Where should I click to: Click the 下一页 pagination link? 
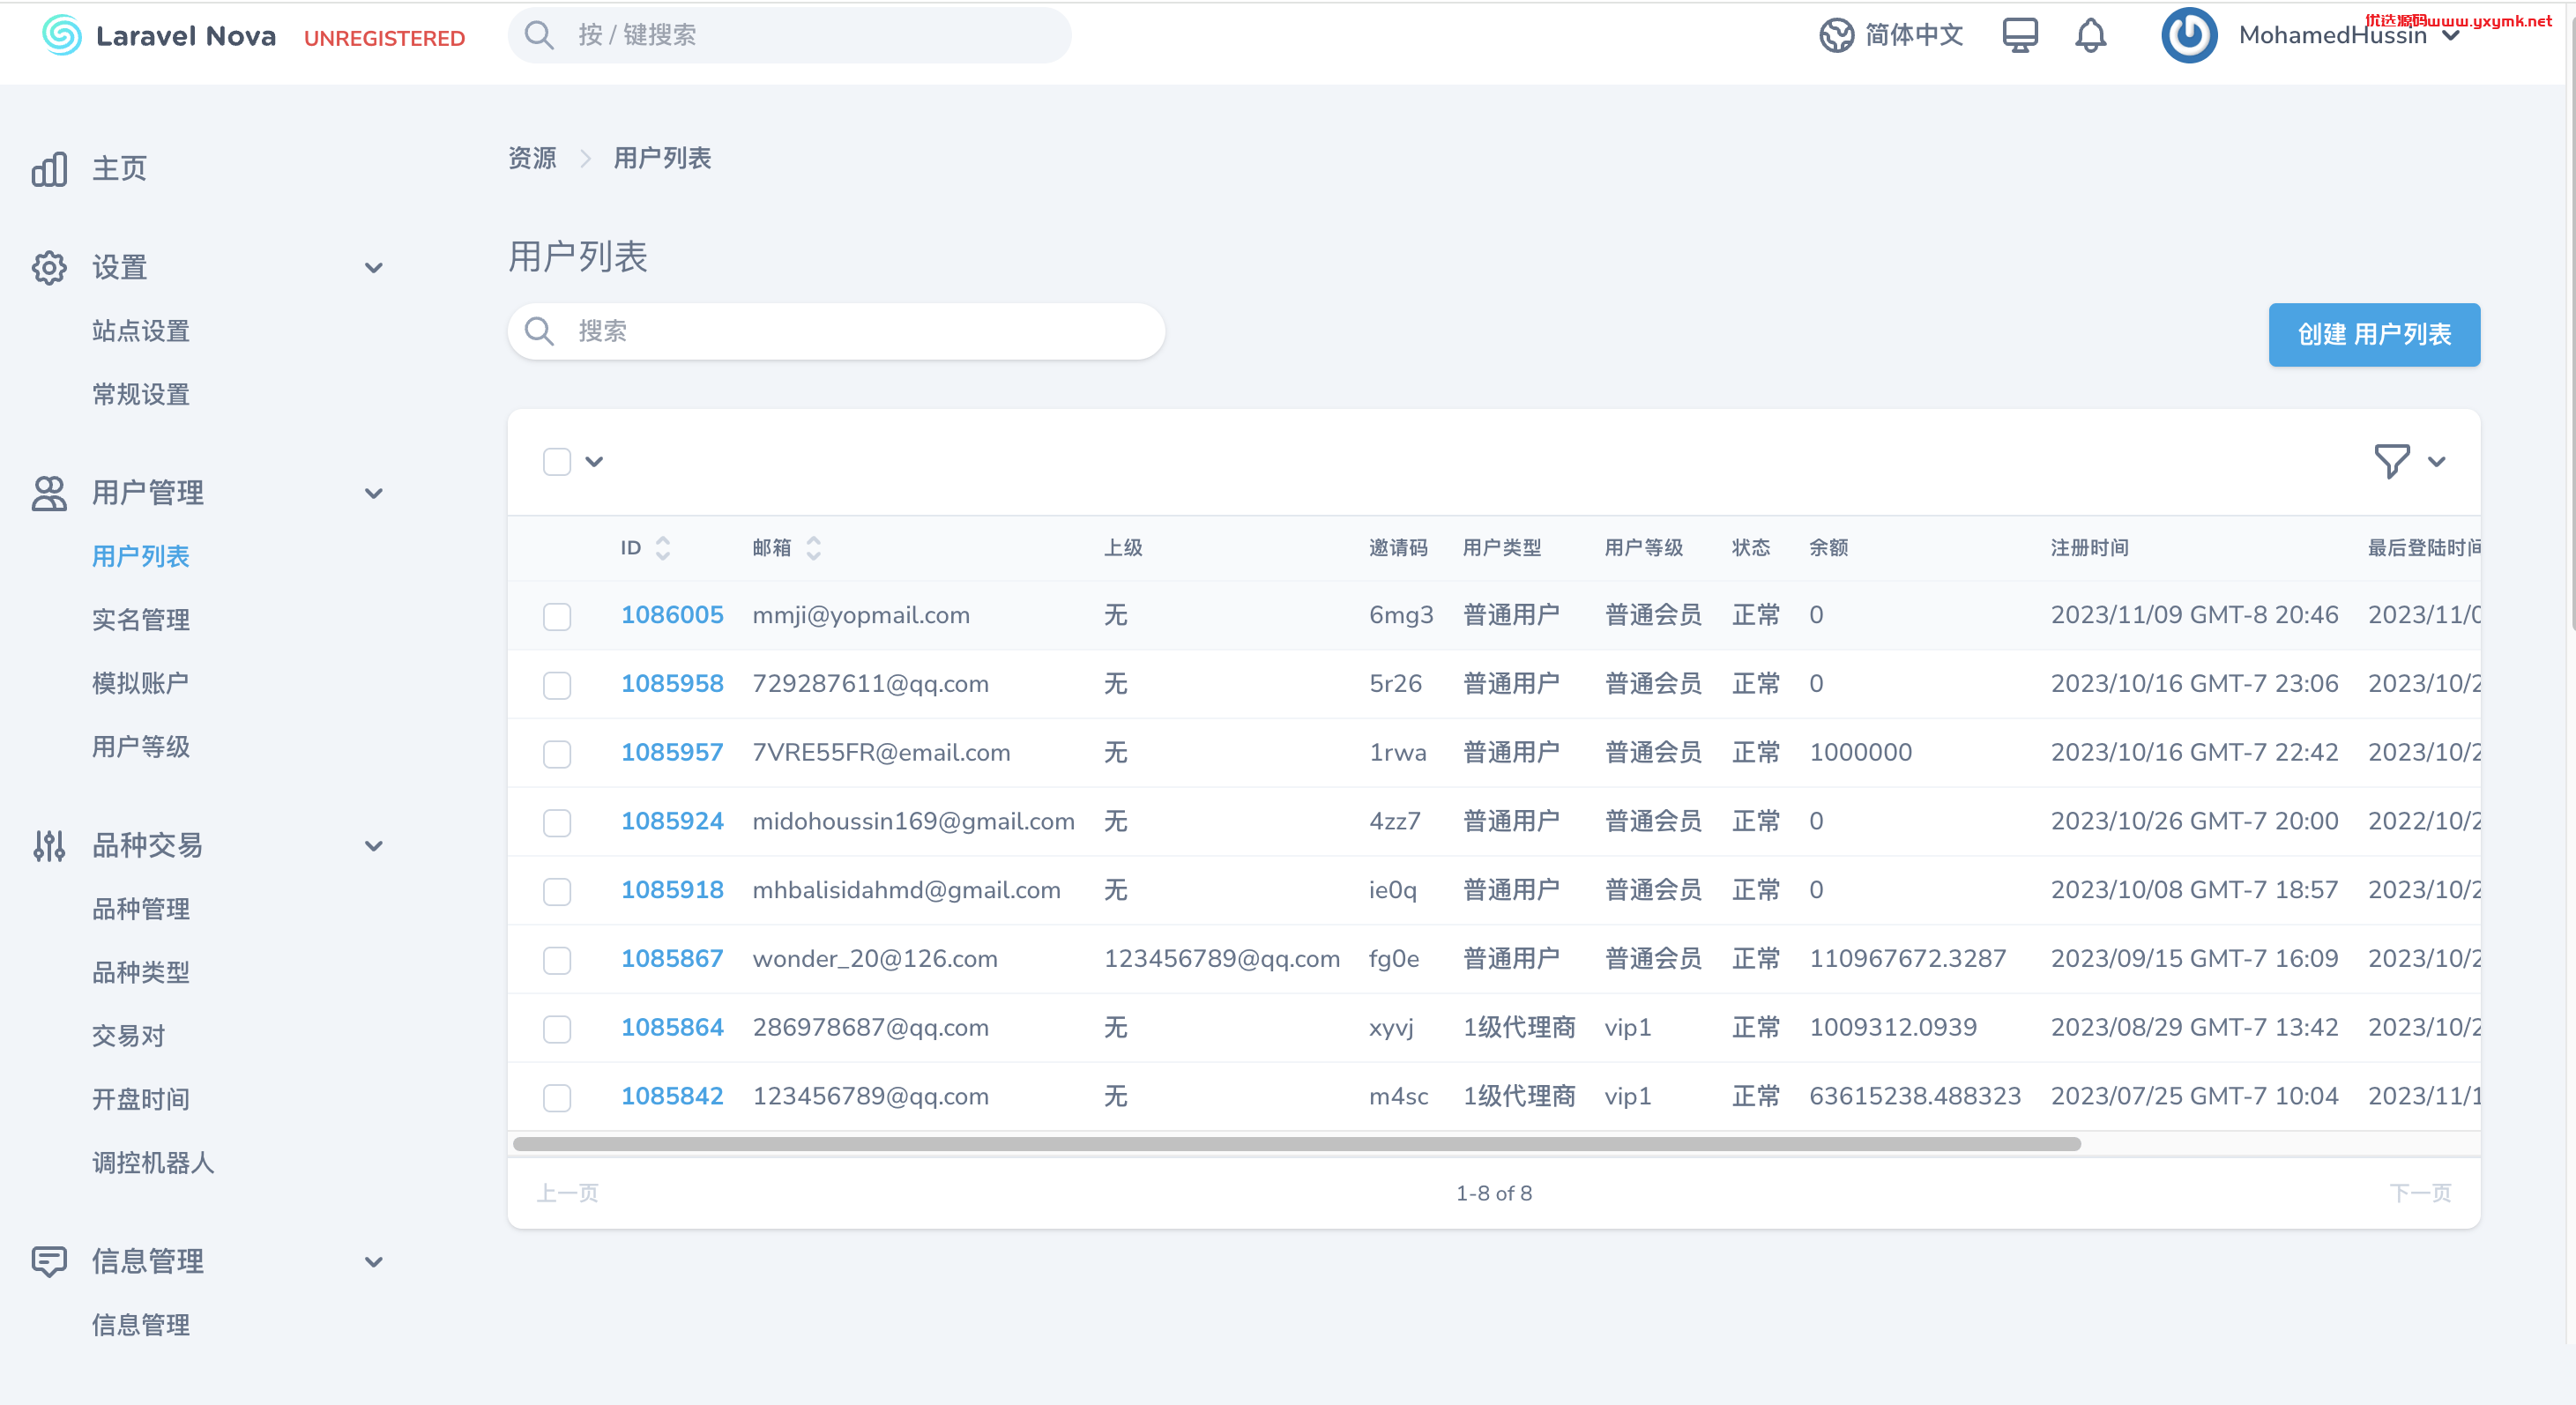(2420, 1193)
